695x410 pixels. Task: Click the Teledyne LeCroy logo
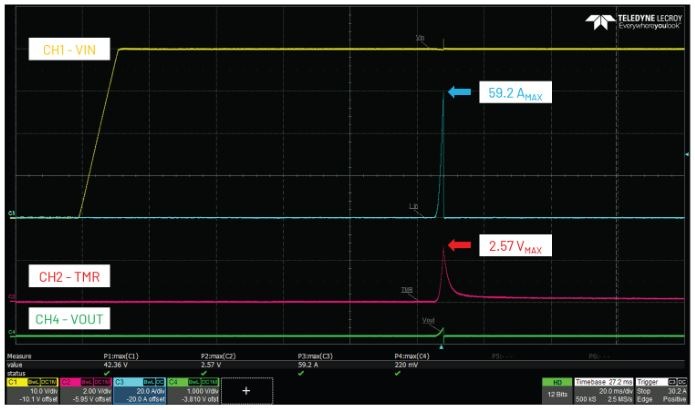634,21
